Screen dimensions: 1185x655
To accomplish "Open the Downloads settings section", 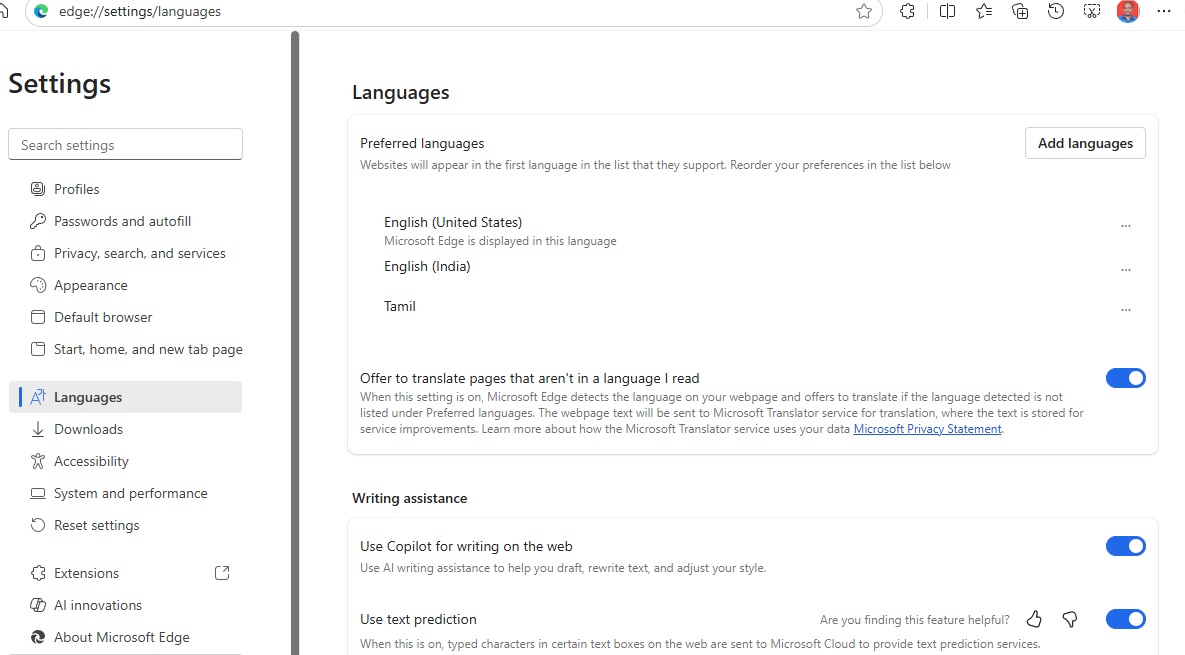I will click(x=88, y=429).
